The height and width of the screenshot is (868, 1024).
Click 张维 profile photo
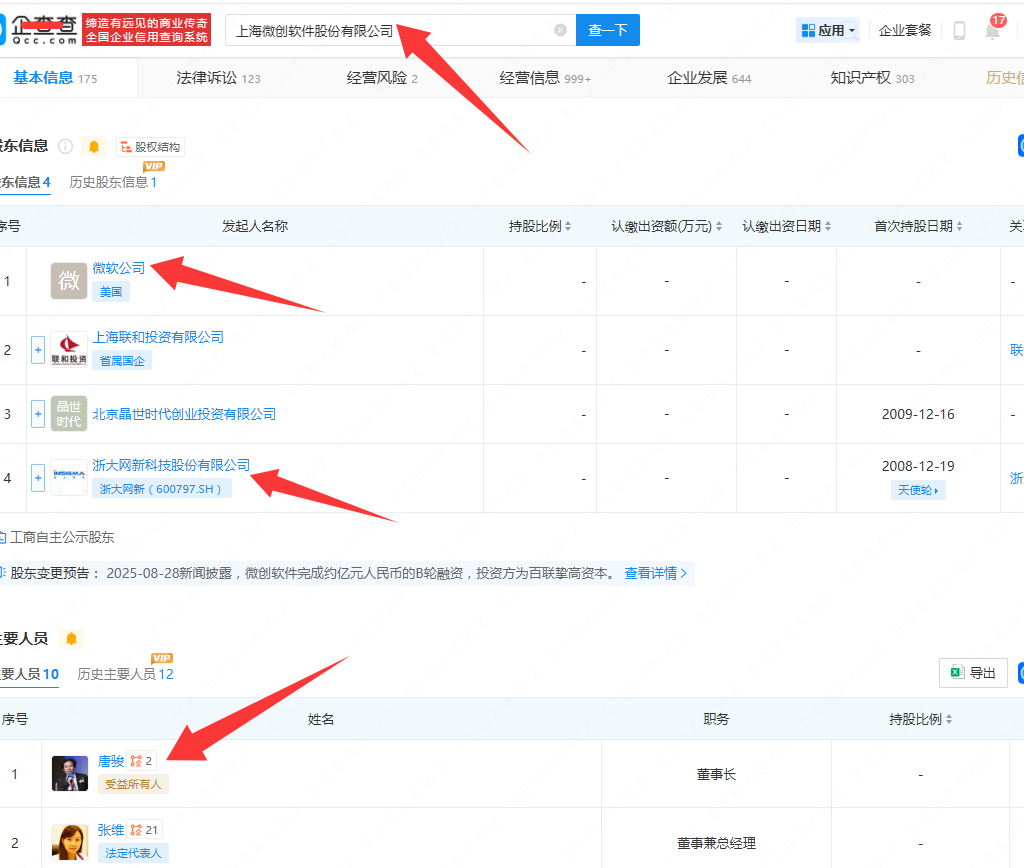tap(70, 843)
